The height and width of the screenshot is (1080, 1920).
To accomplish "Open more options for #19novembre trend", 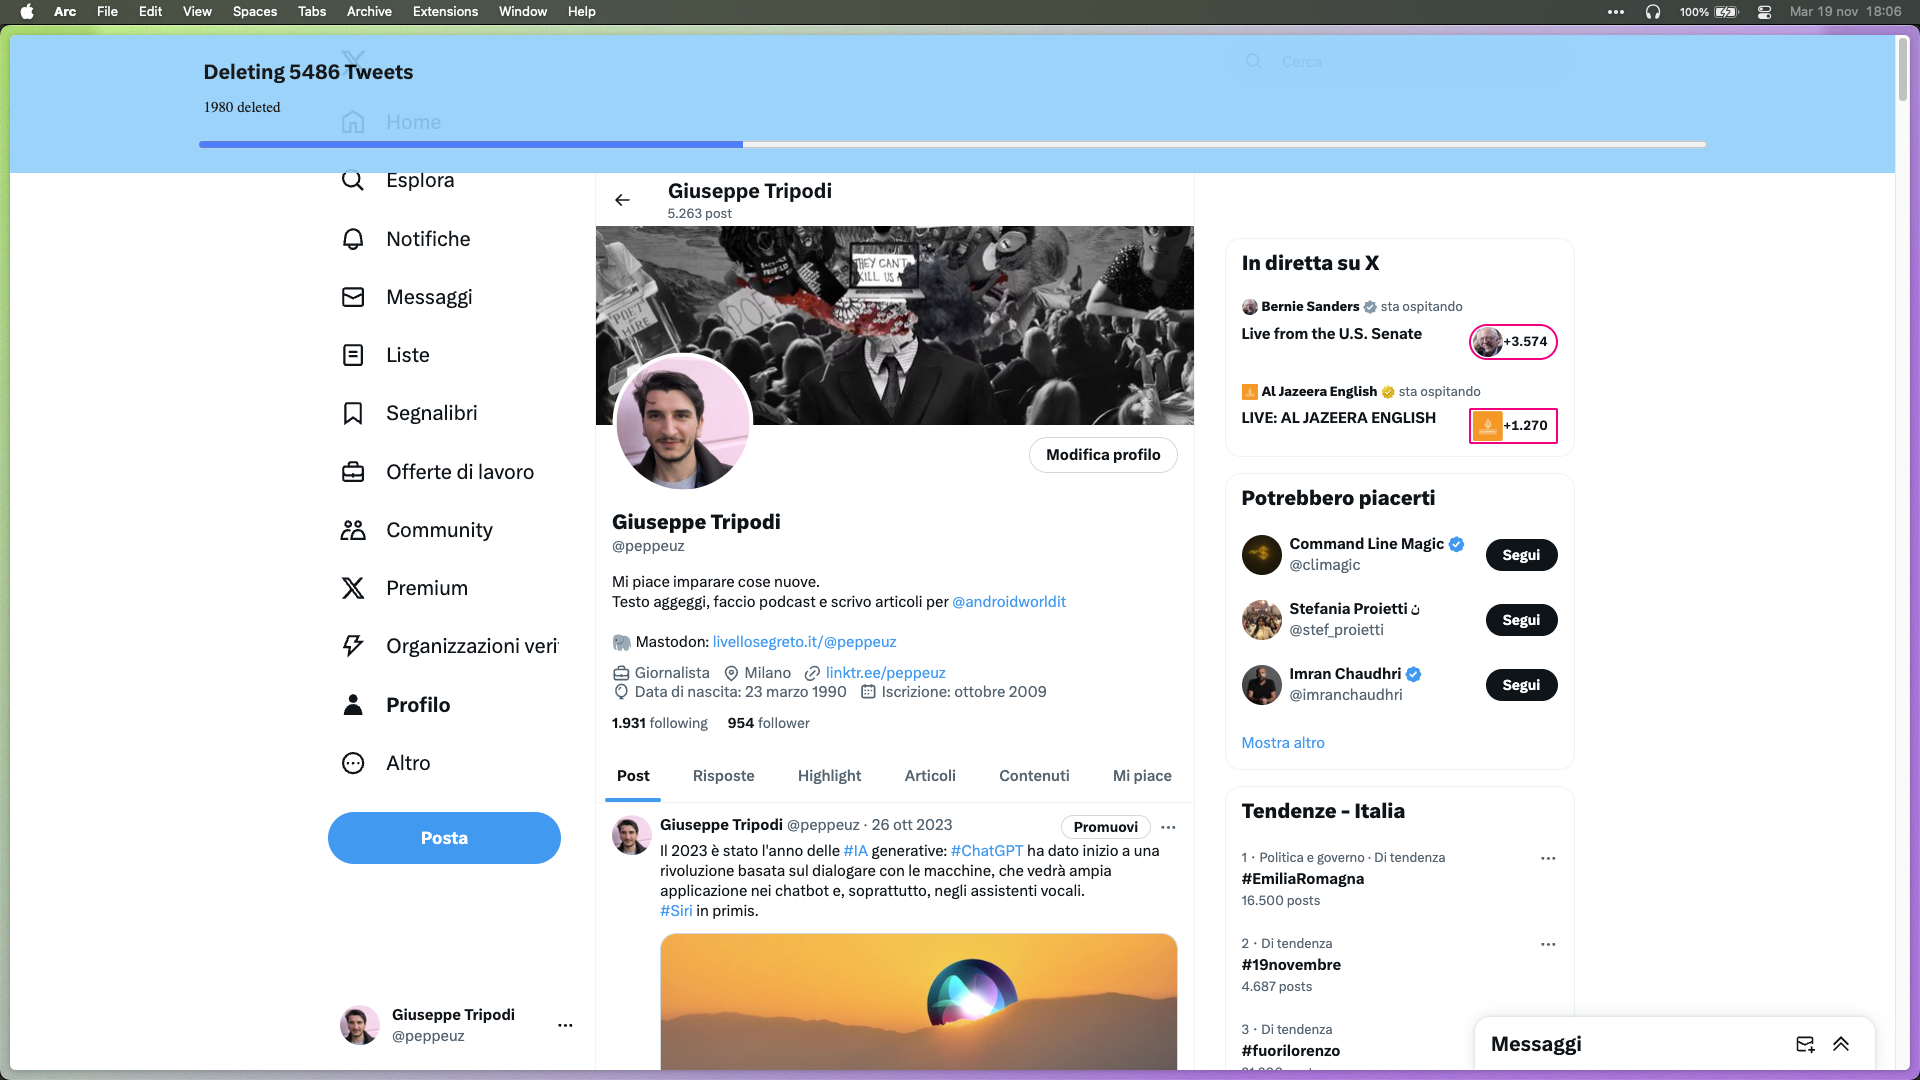I will pyautogui.click(x=1548, y=944).
